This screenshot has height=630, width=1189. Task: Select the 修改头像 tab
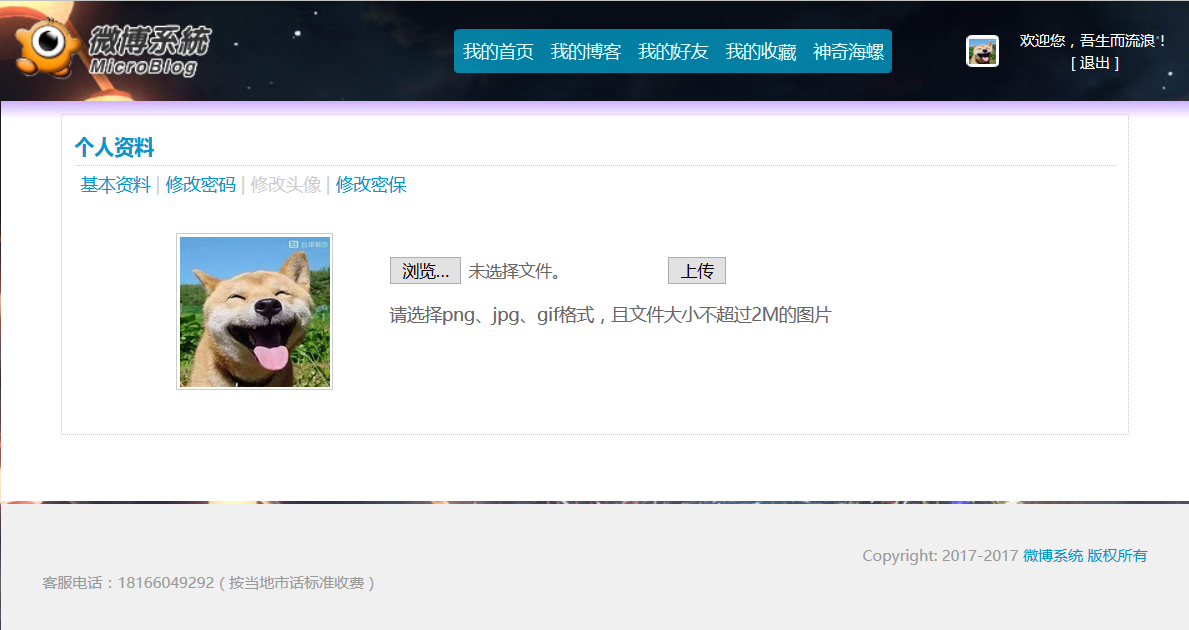pyautogui.click(x=286, y=185)
